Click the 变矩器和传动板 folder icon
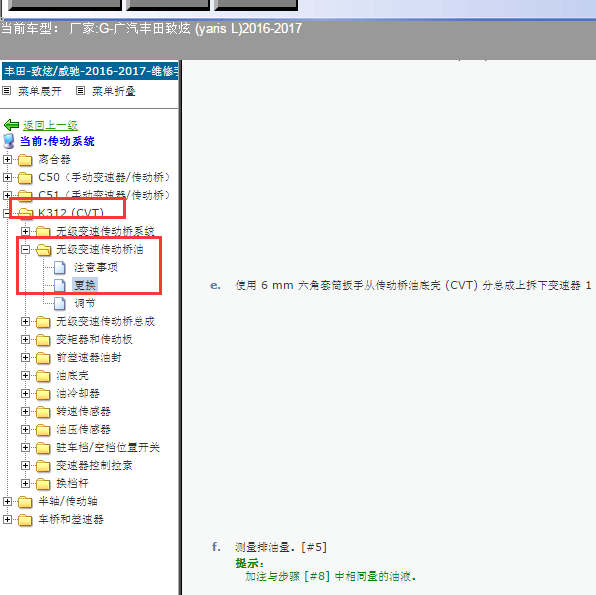Viewport: 596px width, 595px height. 43,340
